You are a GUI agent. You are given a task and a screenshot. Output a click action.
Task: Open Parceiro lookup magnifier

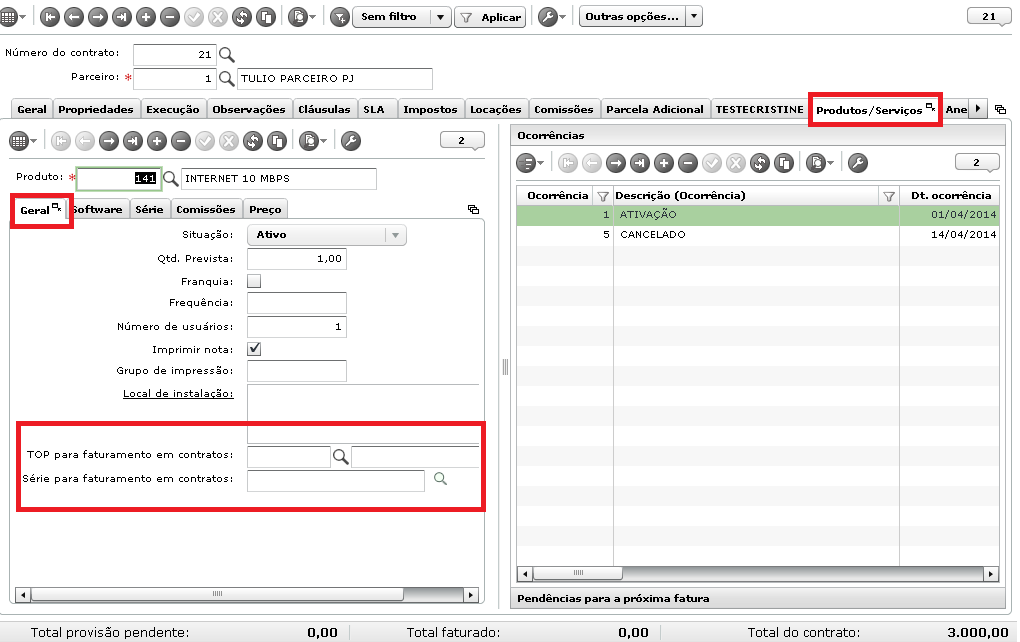226,79
